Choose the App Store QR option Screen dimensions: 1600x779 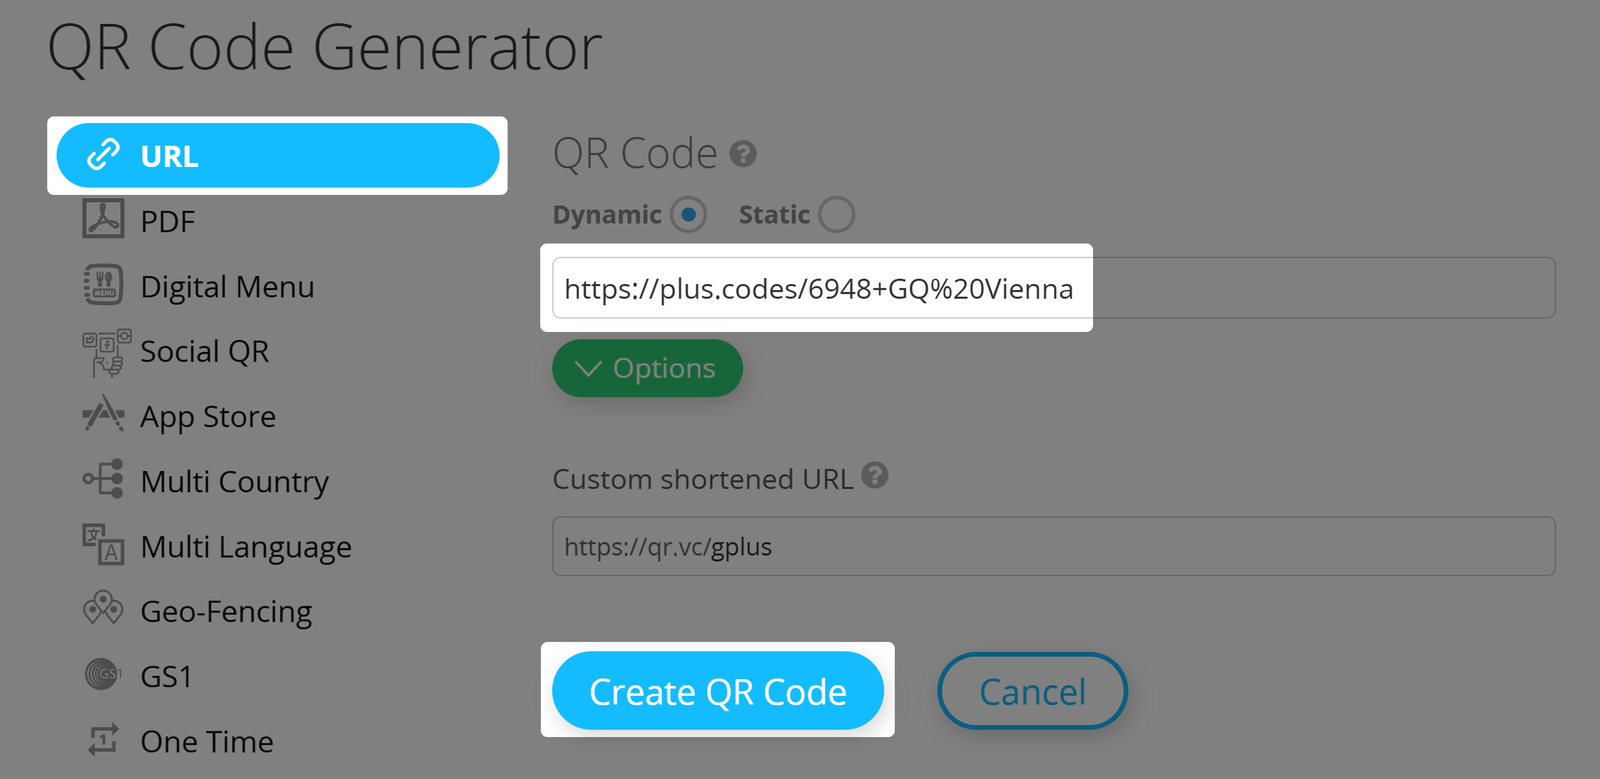pos(101,416)
